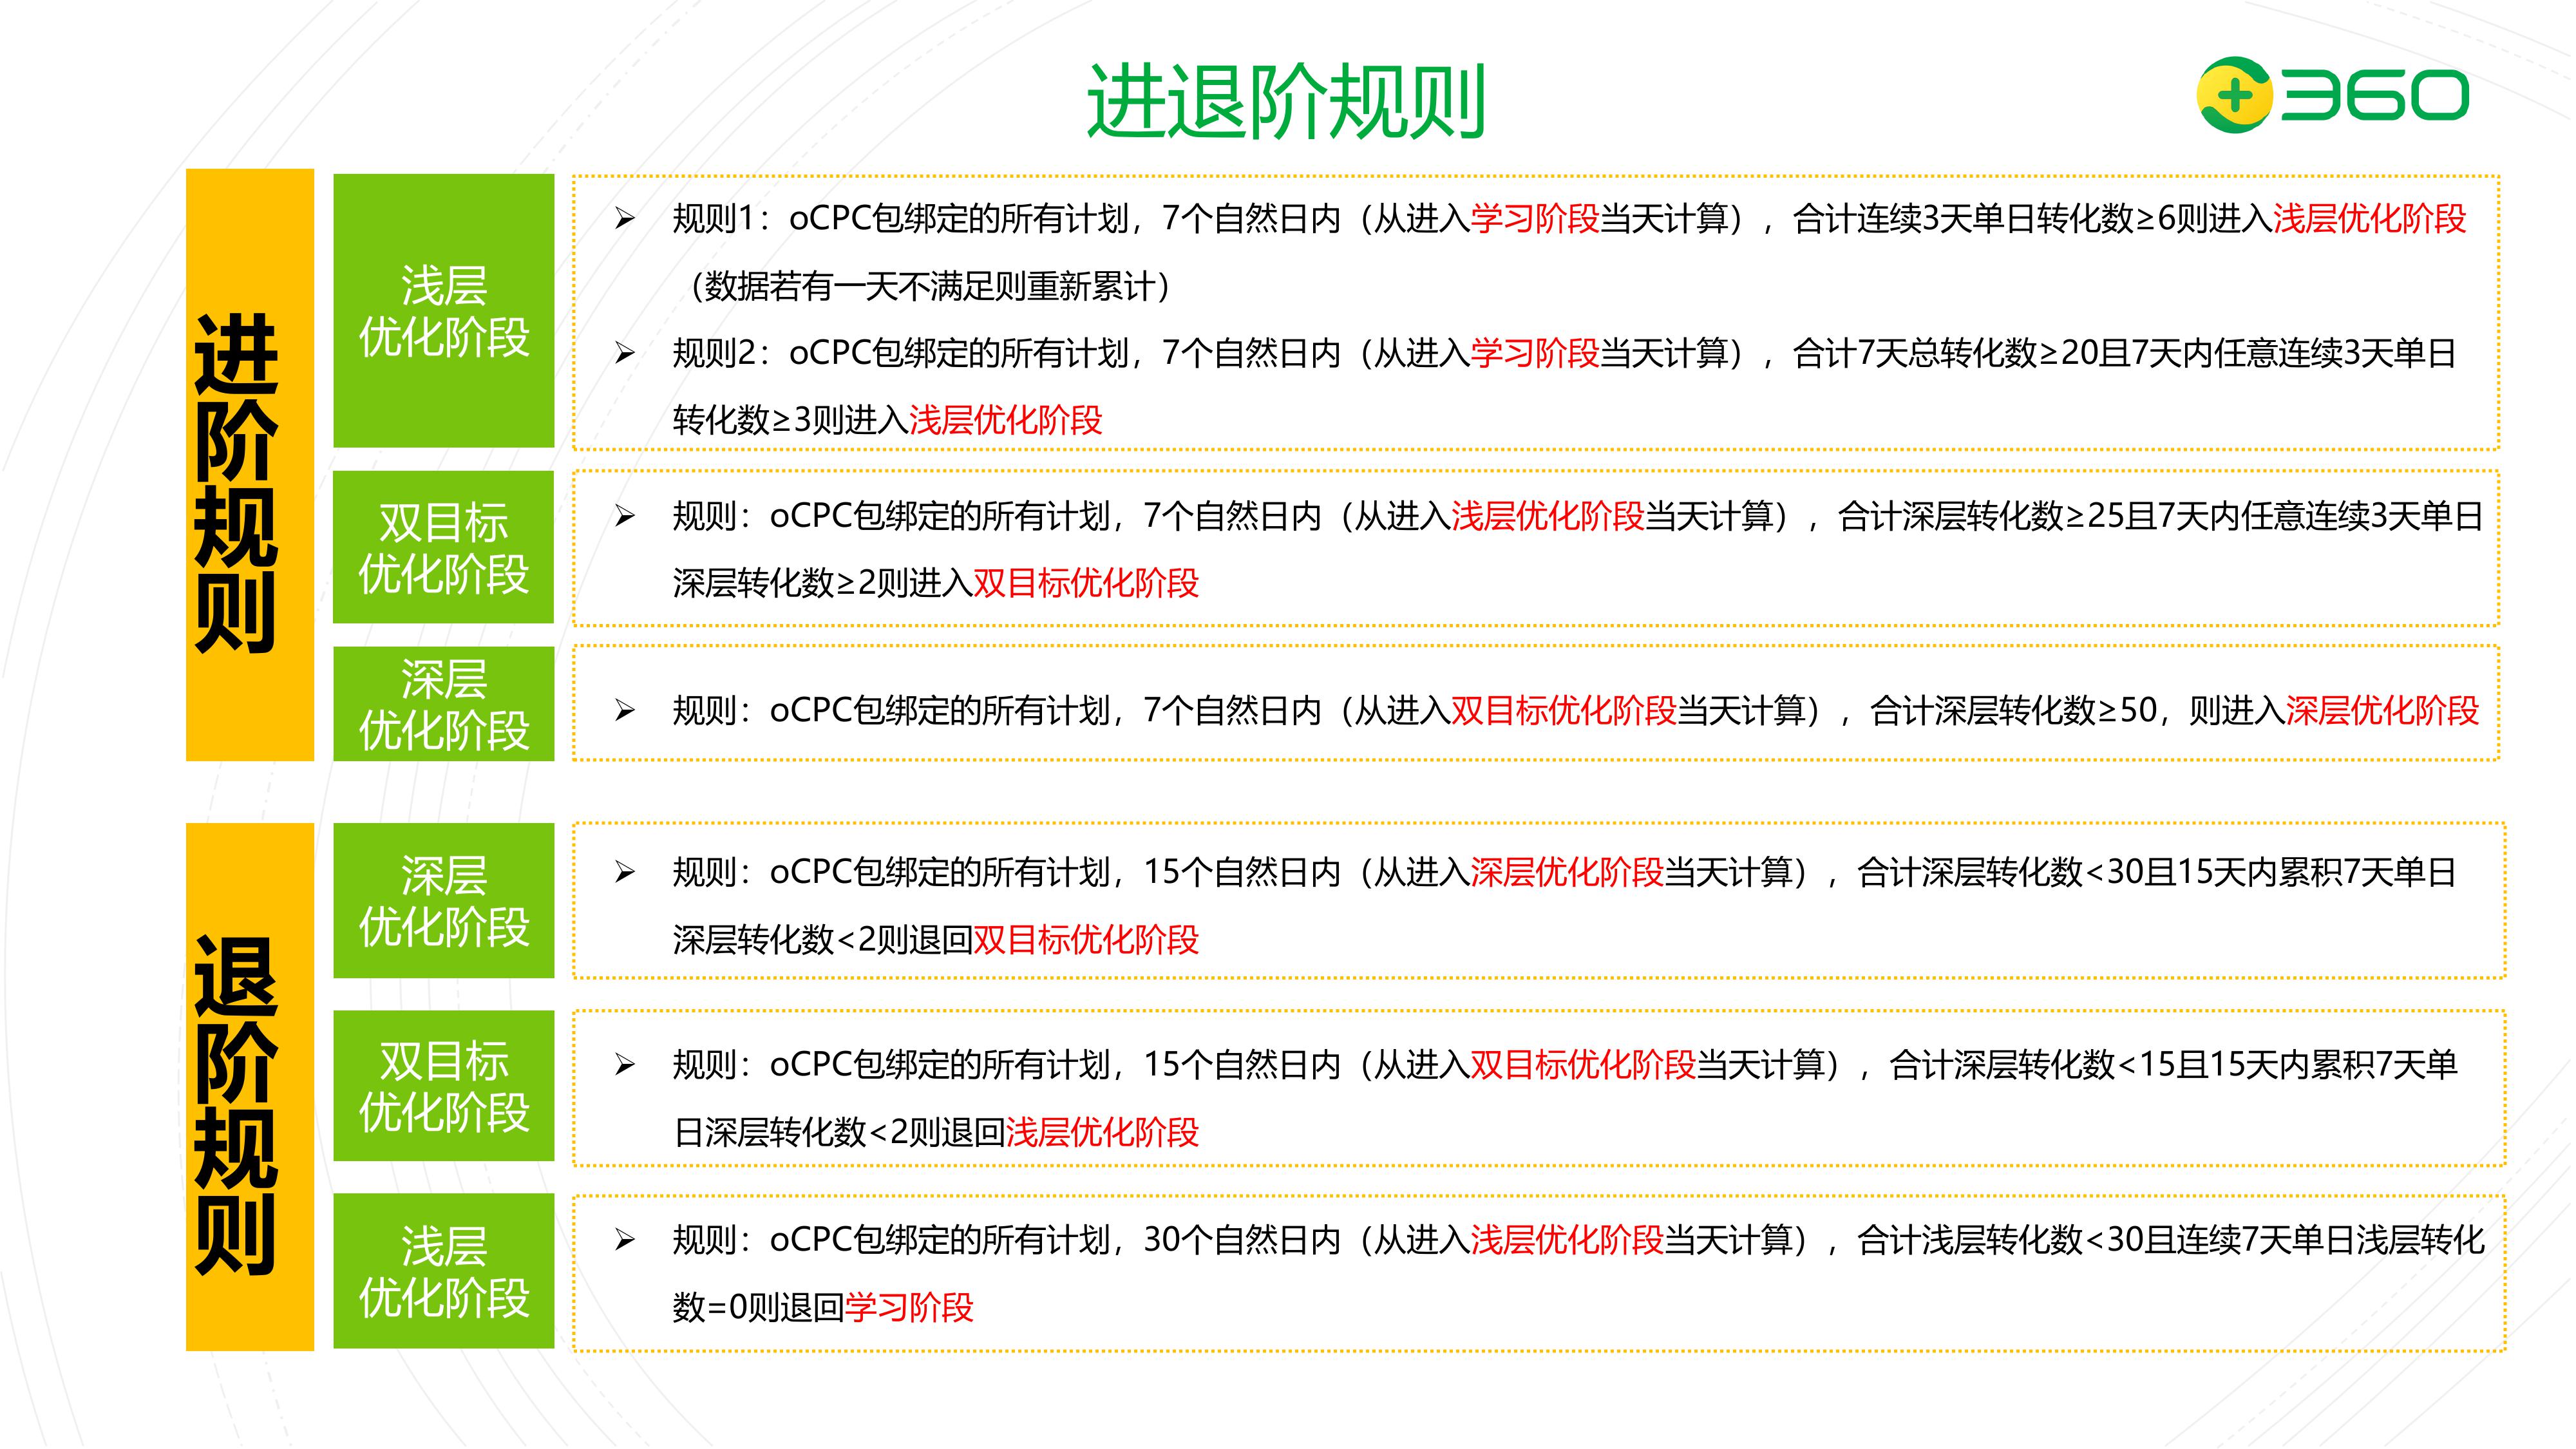Click the arrow bullet before 规则1
Screen dimensions: 2576x1449
click(x=625, y=219)
